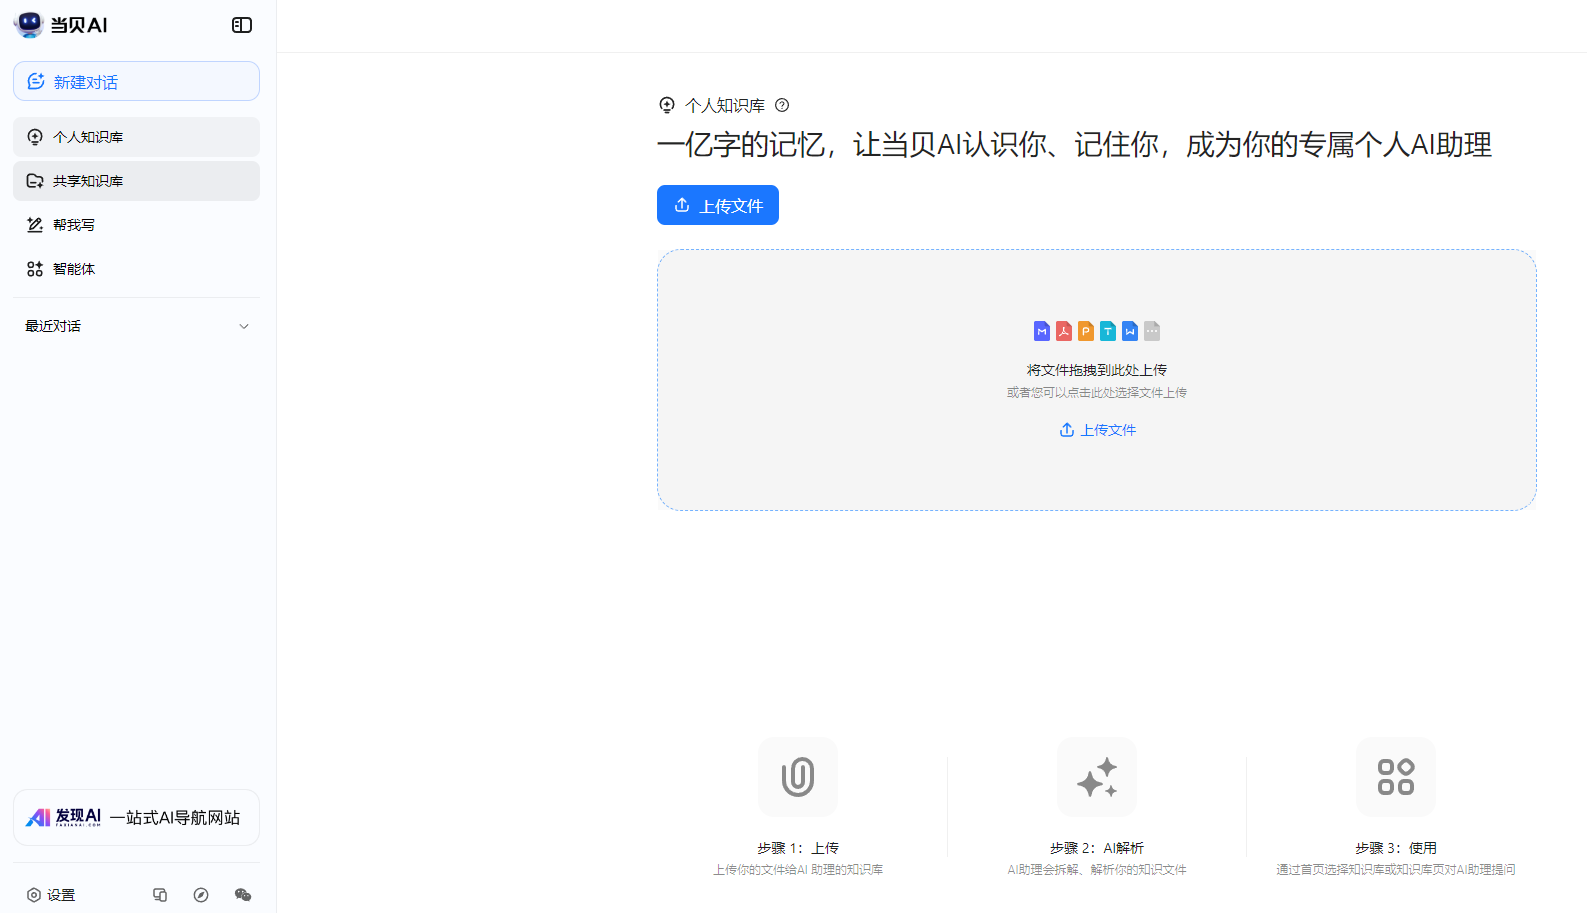Collapse the sidebar with the panel toggle icon

pyautogui.click(x=242, y=25)
